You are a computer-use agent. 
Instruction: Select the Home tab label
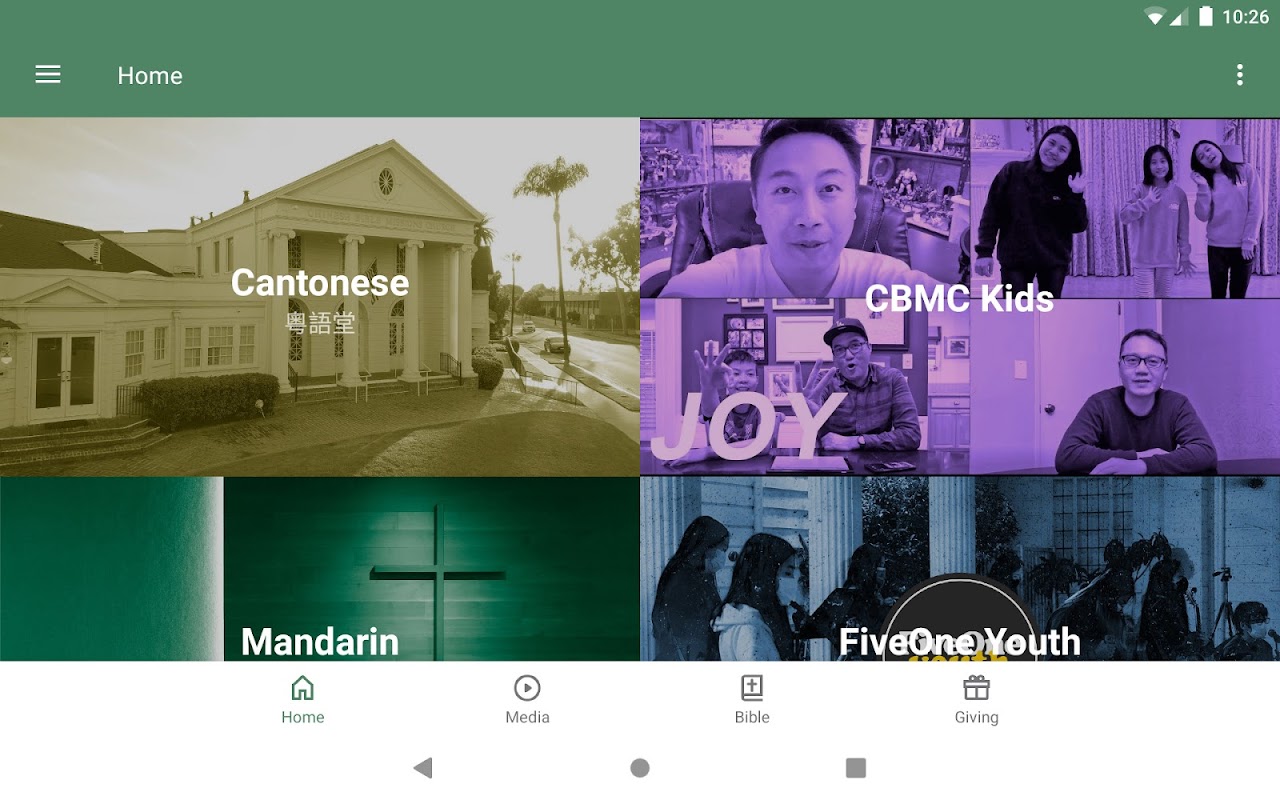point(302,717)
